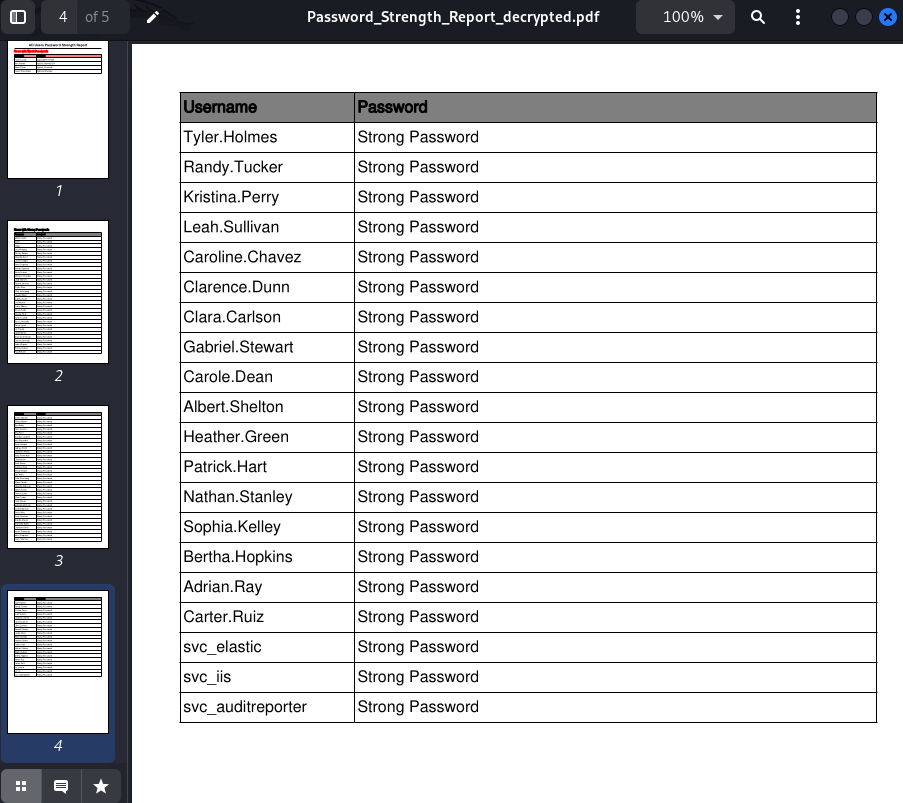This screenshot has width=903, height=803.
Task: Click the Password column header
Action: pos(616,107)
